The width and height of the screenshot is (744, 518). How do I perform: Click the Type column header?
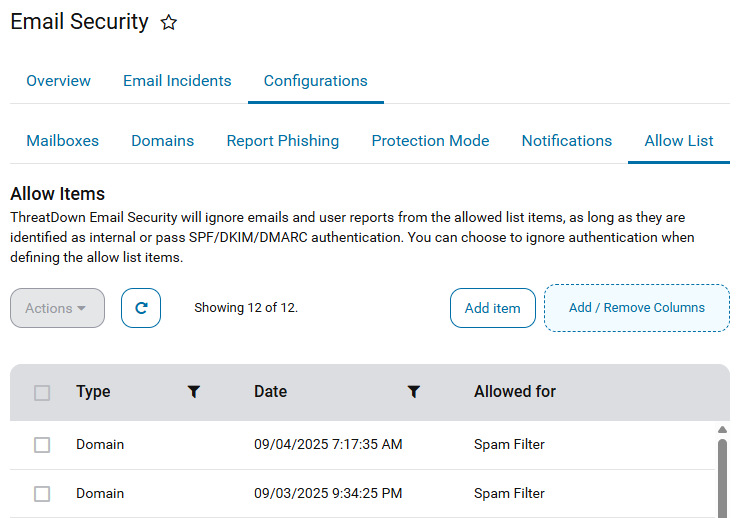point(93,391)
